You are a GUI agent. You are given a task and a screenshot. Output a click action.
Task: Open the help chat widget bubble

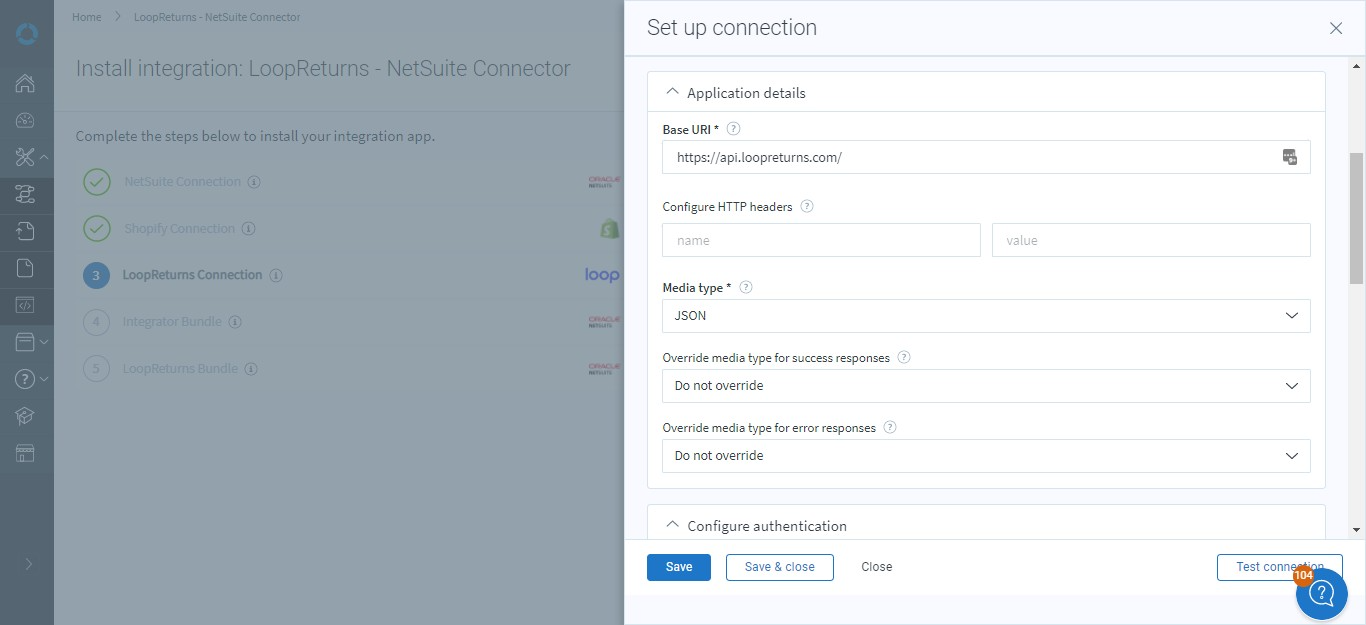coord(1321,594)
